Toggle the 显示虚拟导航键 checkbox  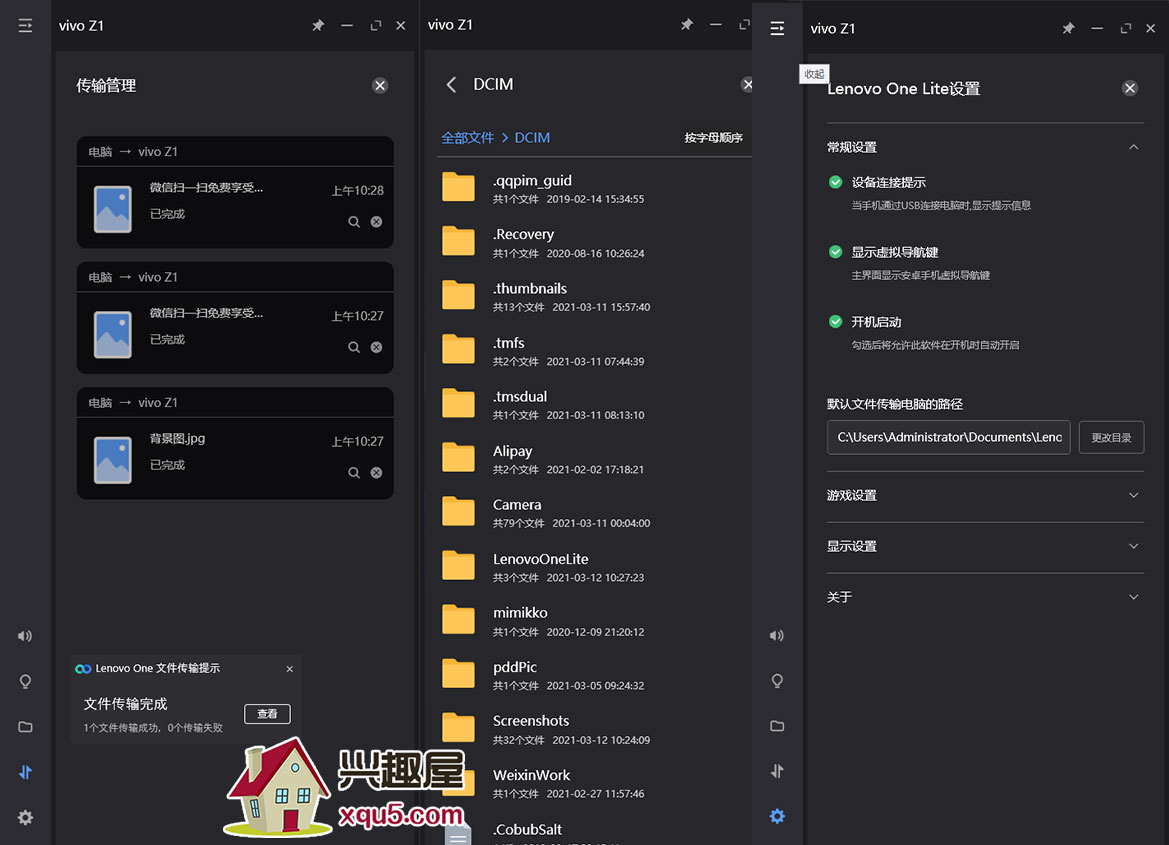[x=836, y=252]
